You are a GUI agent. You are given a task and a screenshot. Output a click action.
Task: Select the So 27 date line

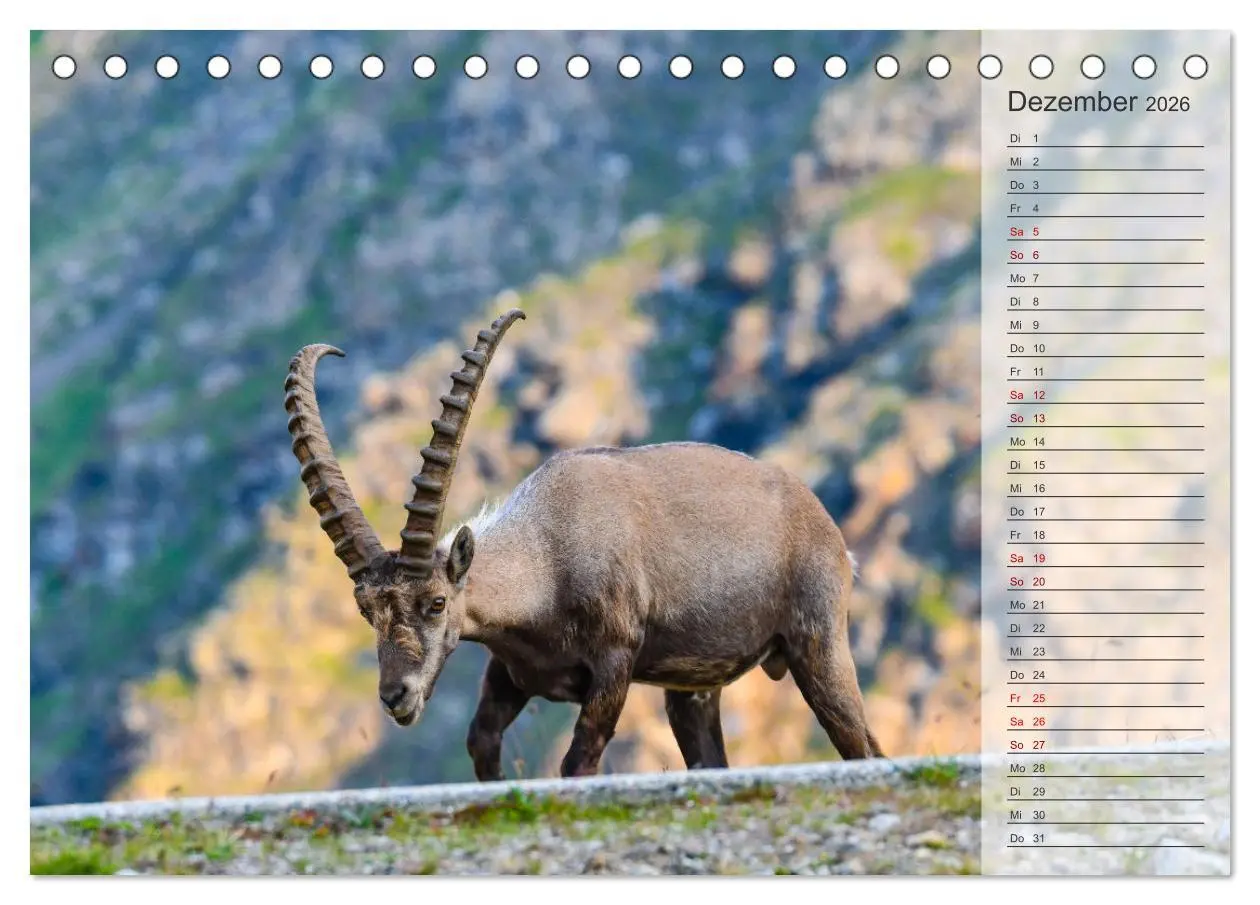tap(1105, 745)
